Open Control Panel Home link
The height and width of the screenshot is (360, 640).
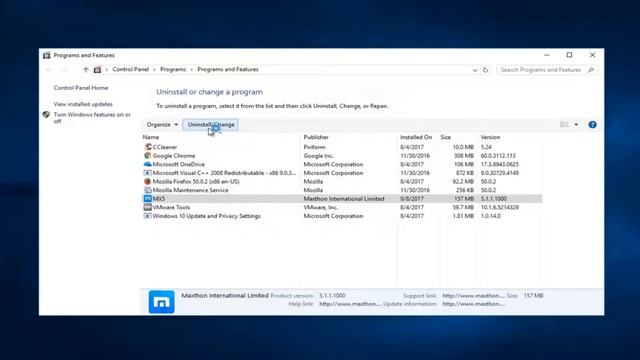point(81,88)
